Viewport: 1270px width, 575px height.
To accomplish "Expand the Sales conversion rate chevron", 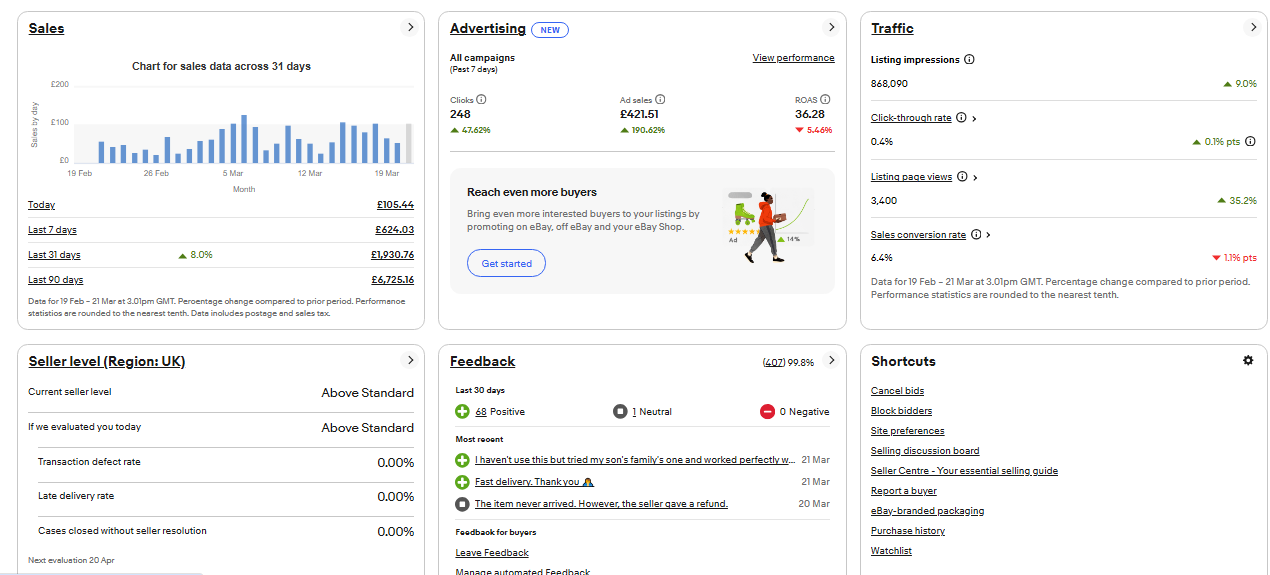I will coord(988,235).
